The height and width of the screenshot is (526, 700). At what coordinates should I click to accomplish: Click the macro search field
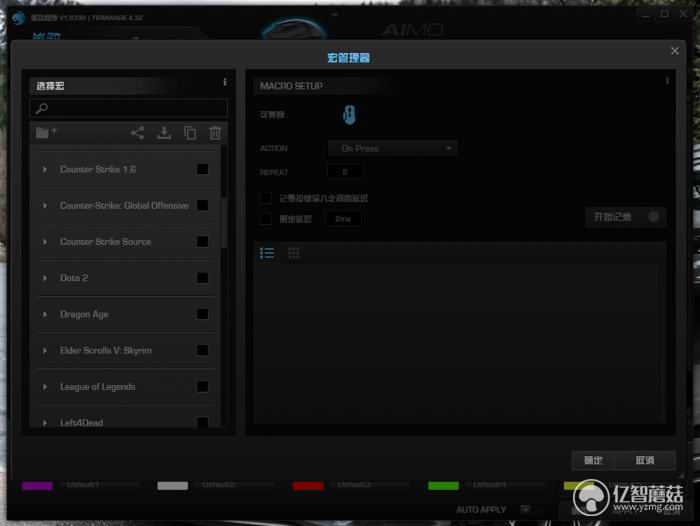[129, 108]
